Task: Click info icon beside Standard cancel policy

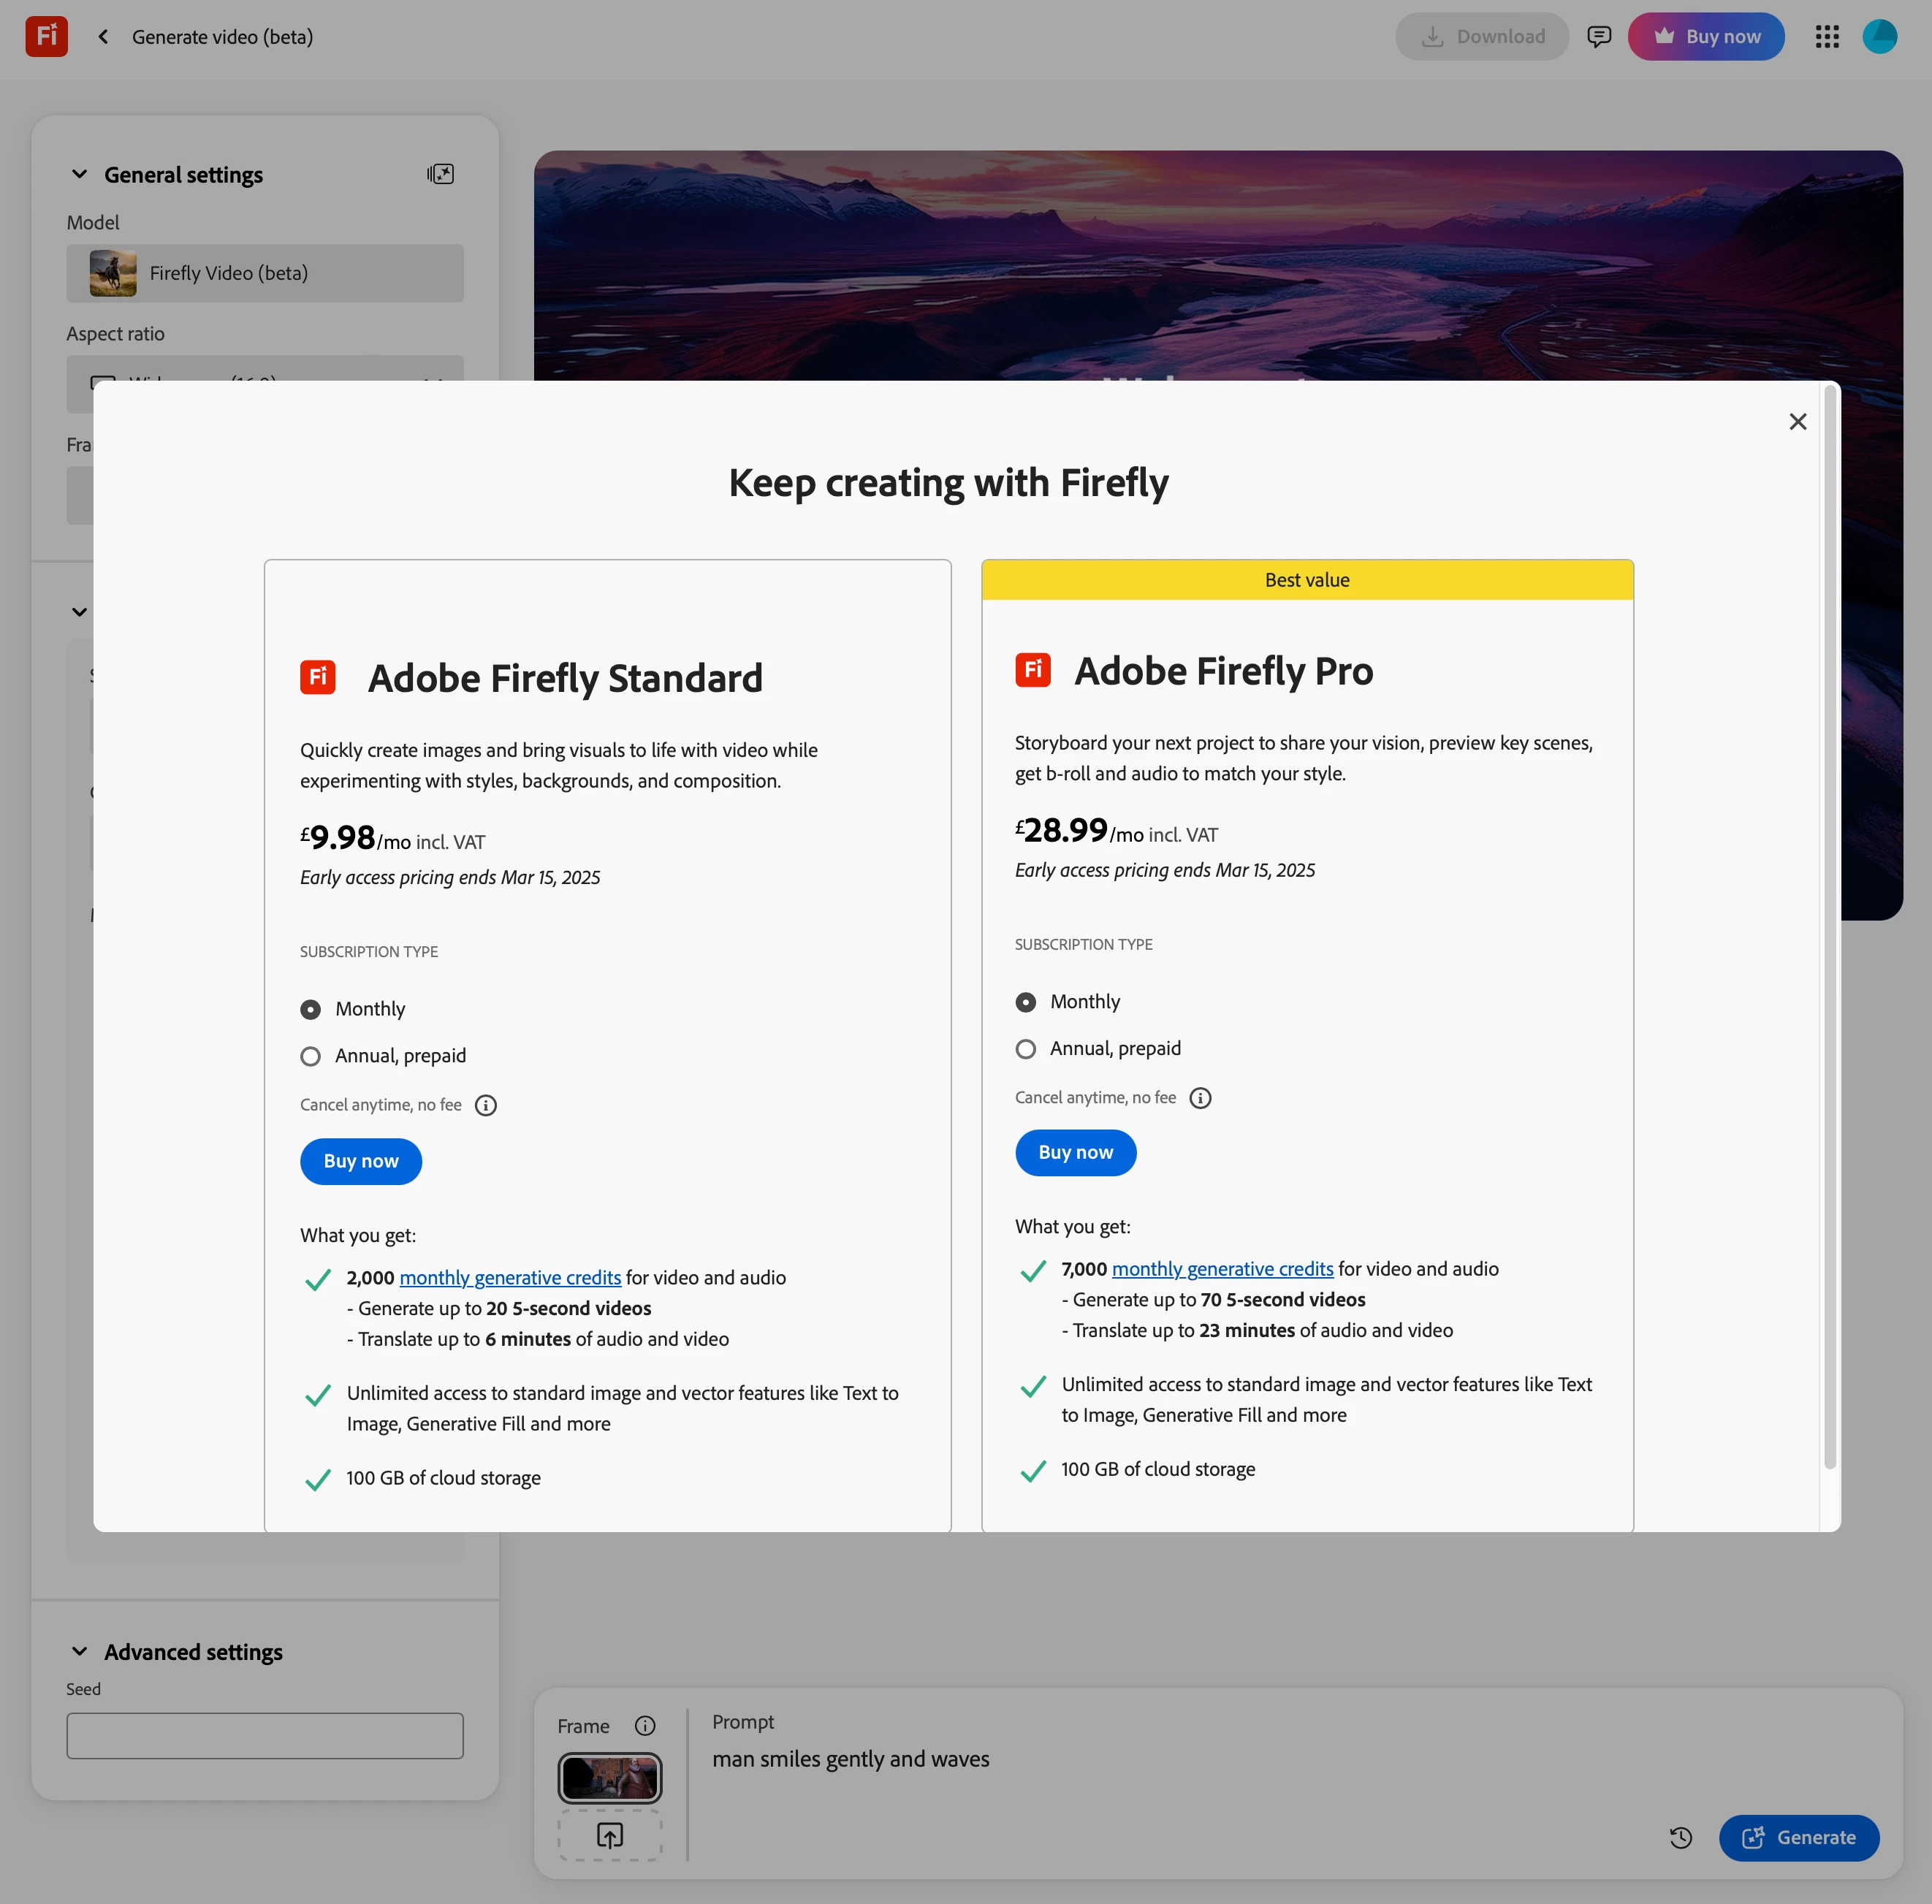Action: [x=486, y=1105]
